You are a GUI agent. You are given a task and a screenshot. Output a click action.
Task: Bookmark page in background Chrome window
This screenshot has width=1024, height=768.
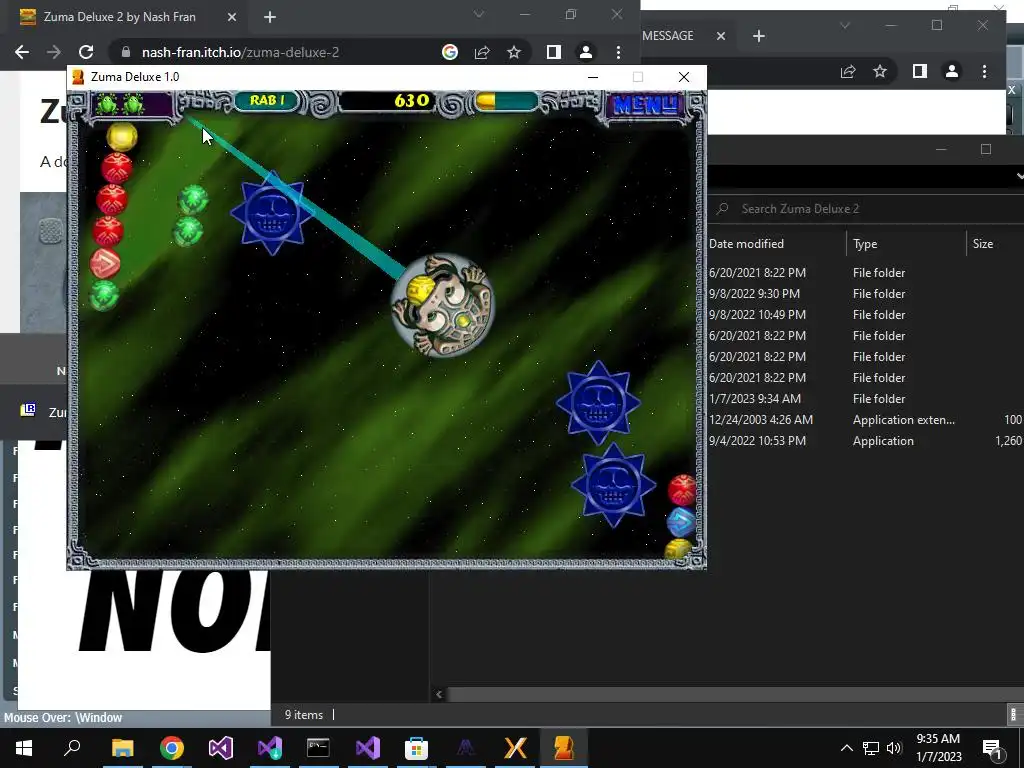(x=880, y=71)
